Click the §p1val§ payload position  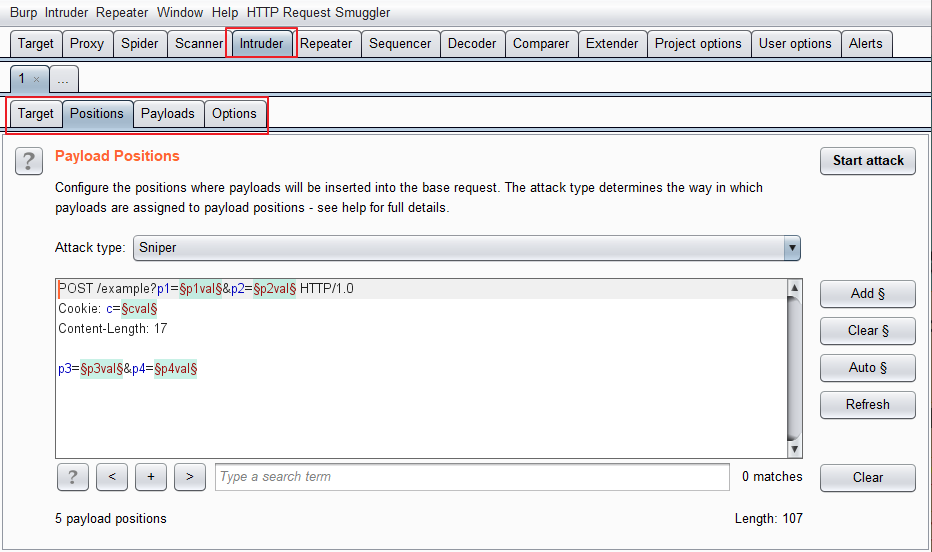(x=200, y=289)
